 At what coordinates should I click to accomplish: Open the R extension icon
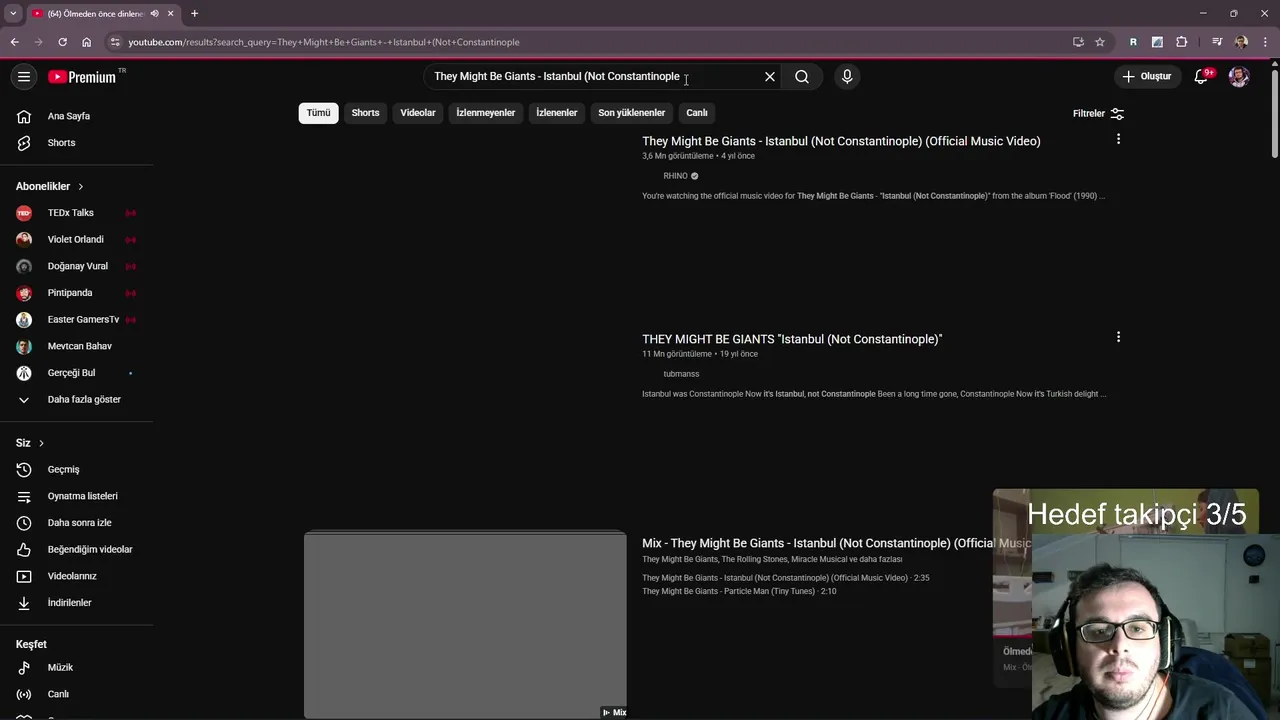coord(1133,42)
